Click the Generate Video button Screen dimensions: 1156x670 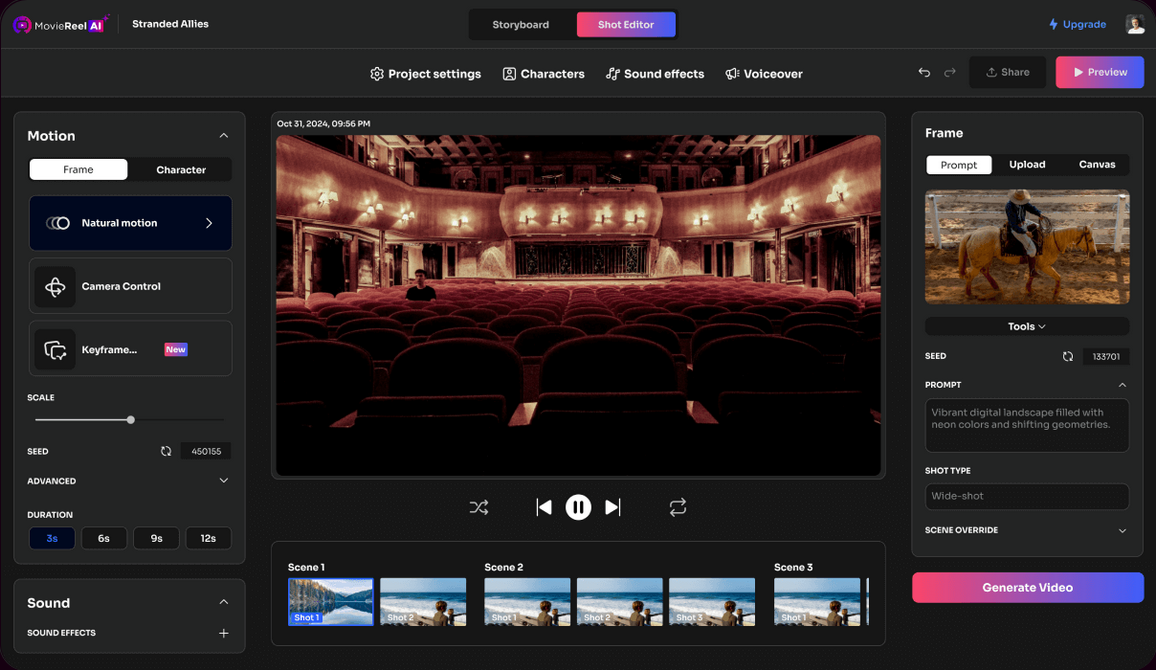click(x=1027, y=588)
